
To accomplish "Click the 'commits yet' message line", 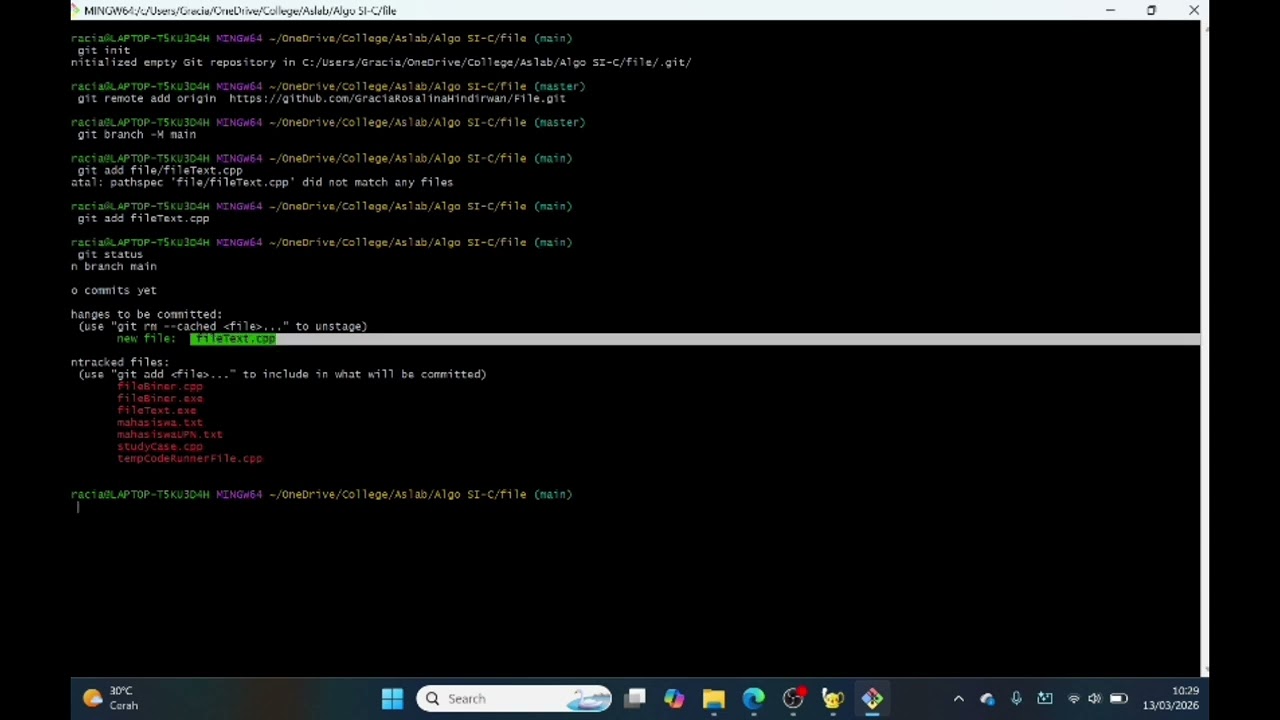I will tap(113, 290).
